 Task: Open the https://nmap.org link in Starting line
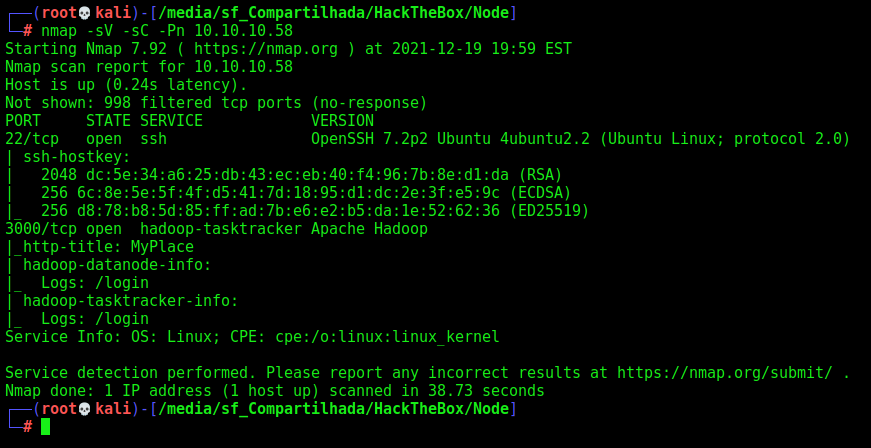pyautogui.click(x=266, y=49)
